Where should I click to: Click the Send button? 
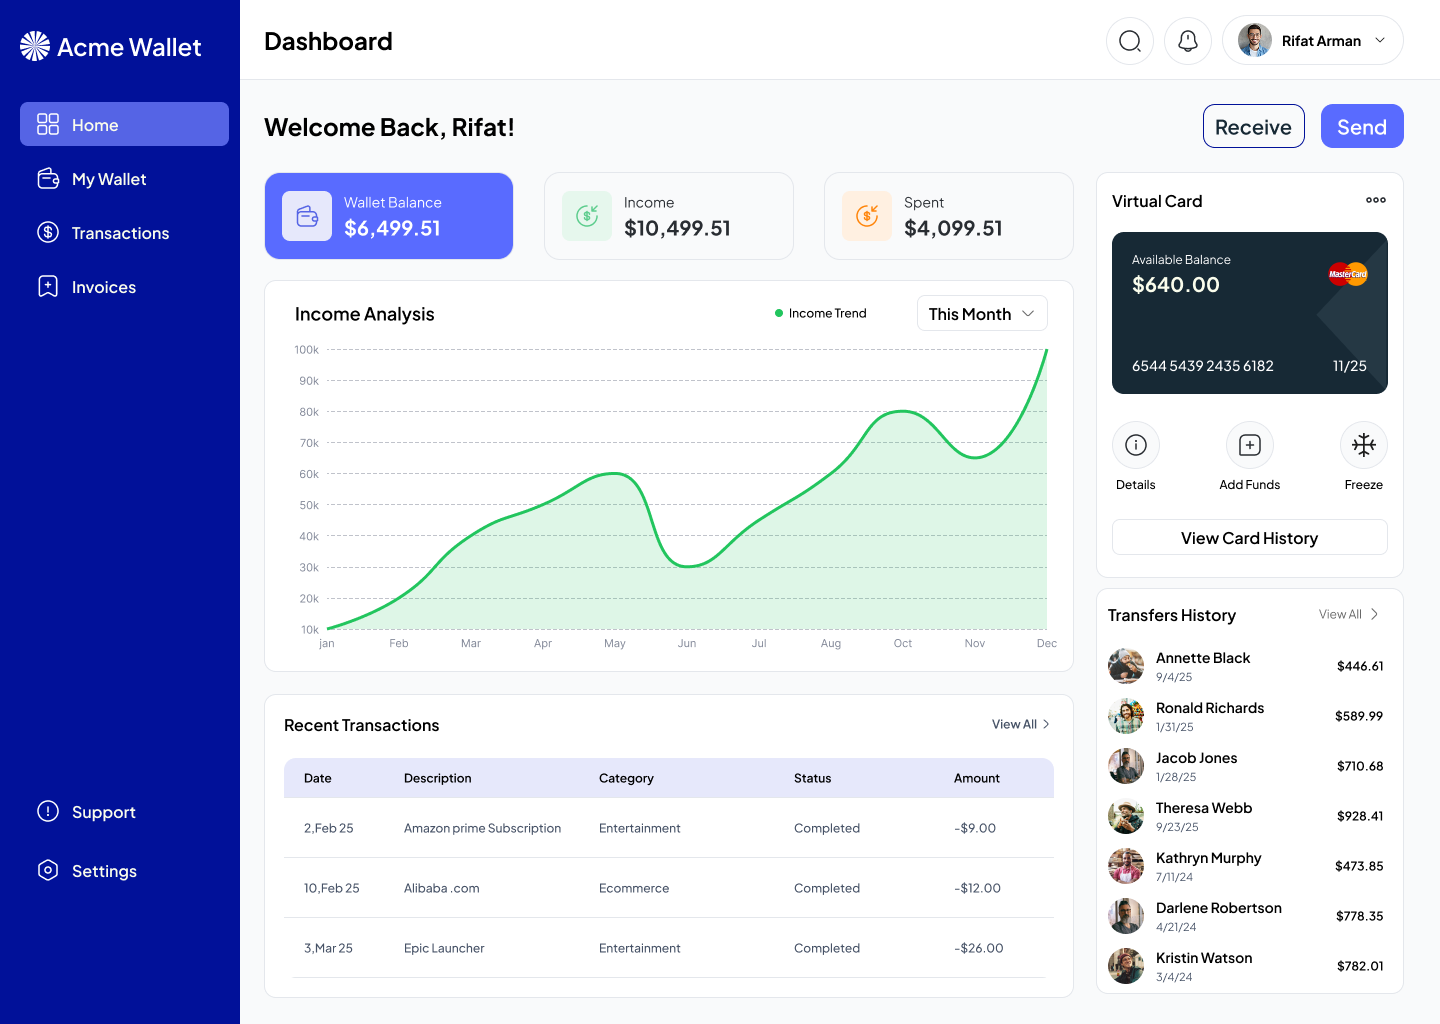point(1362,126)
